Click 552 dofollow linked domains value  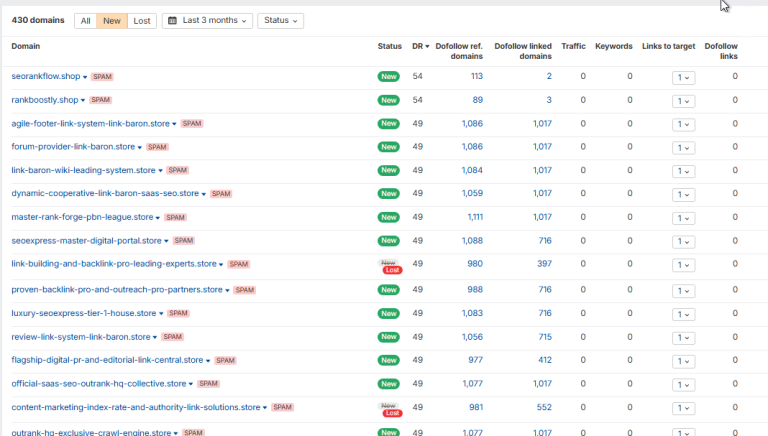point(544,407)
